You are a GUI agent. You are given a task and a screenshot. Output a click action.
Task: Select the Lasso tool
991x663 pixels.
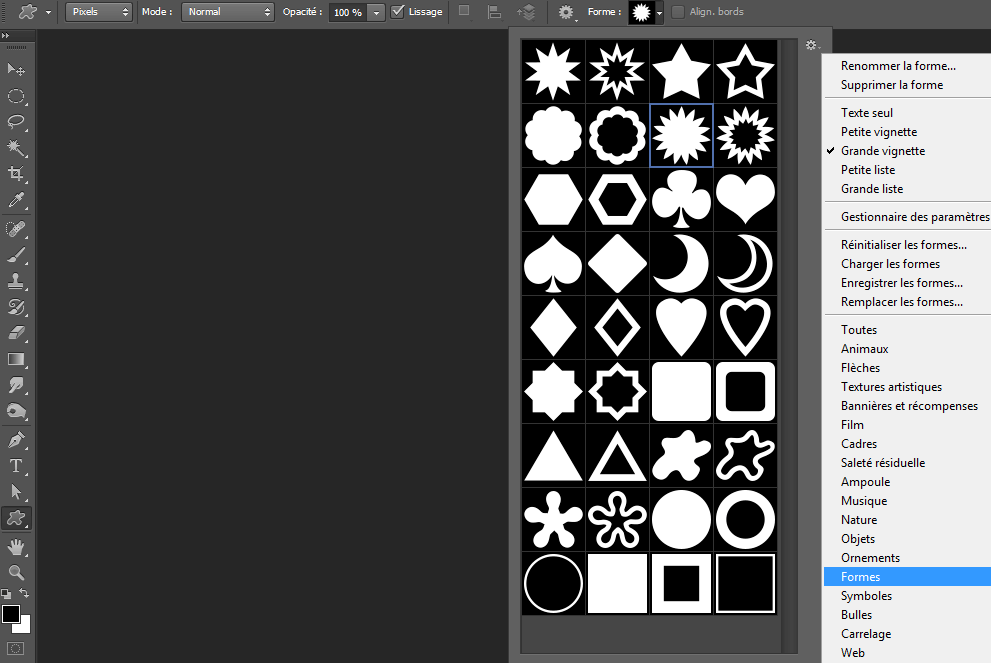(x=17, y=121)
